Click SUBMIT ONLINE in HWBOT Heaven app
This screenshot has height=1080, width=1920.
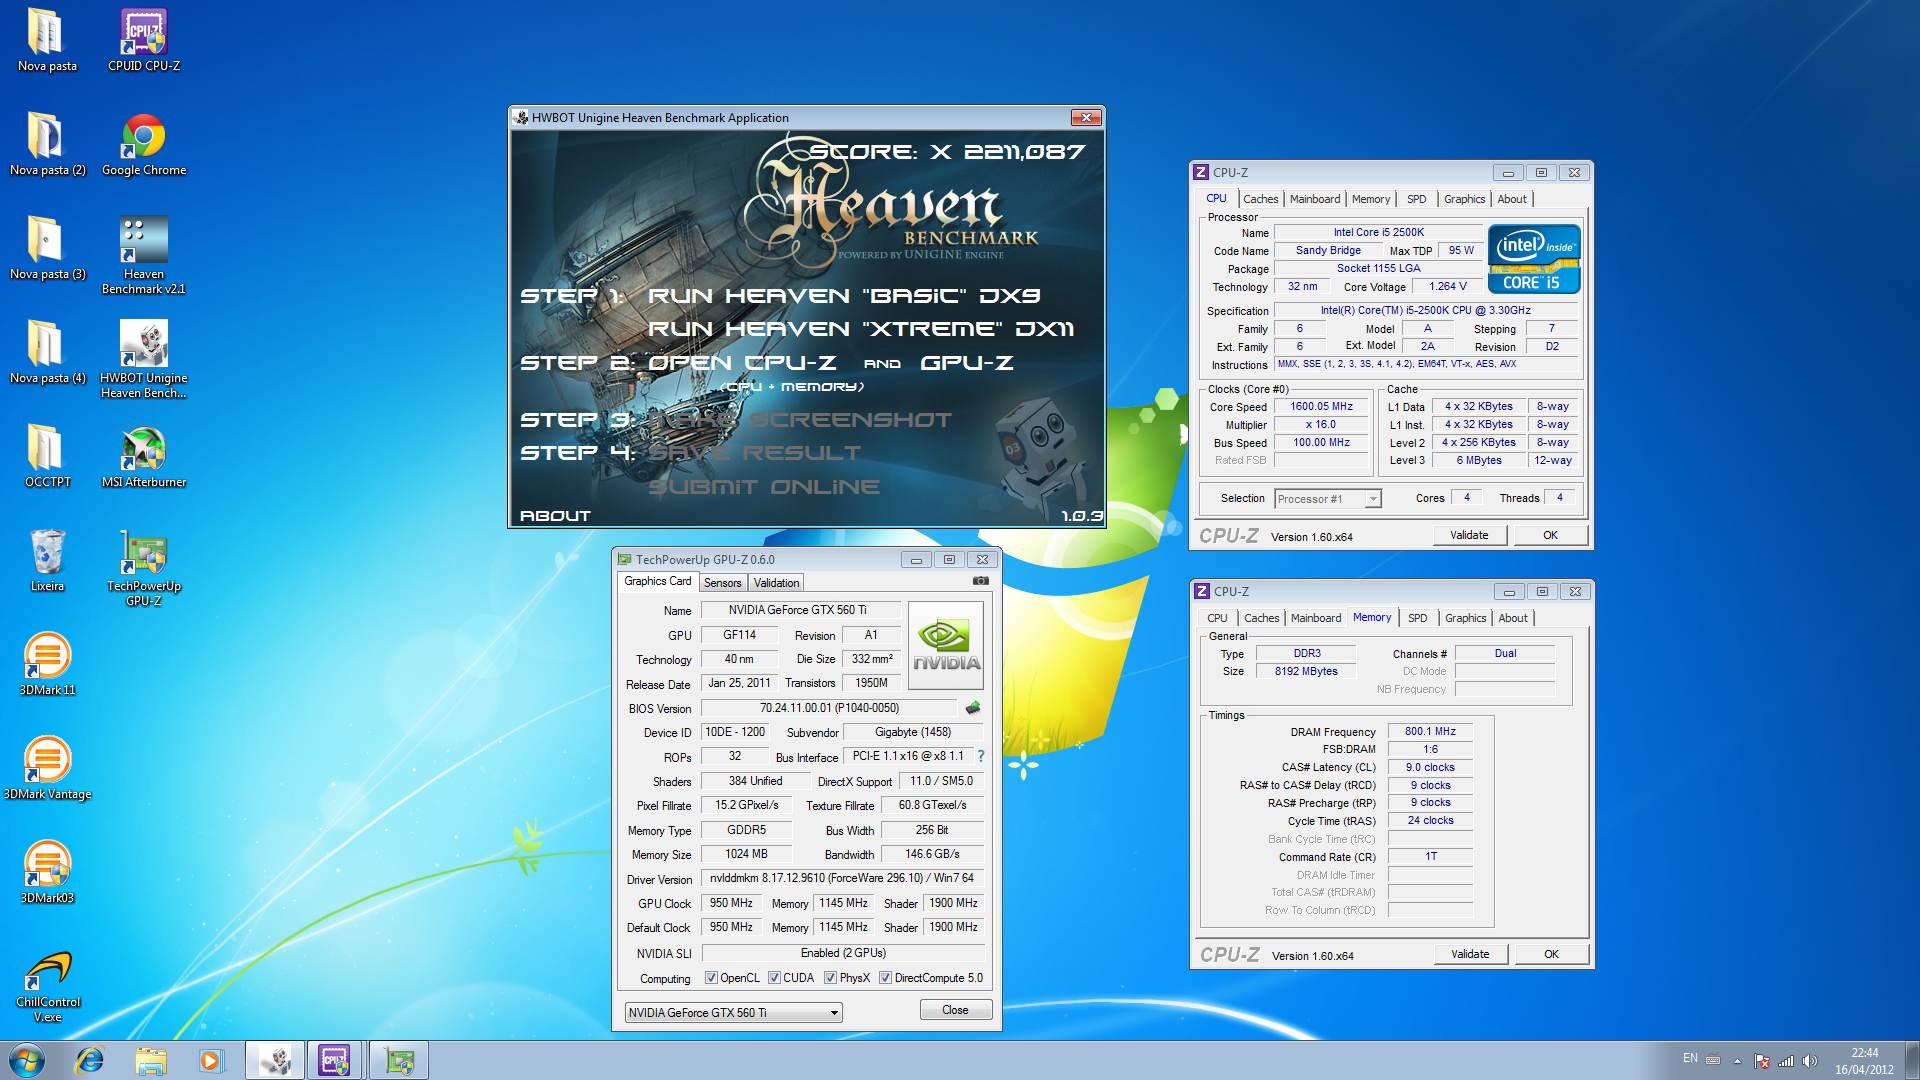tap(764, 487)
